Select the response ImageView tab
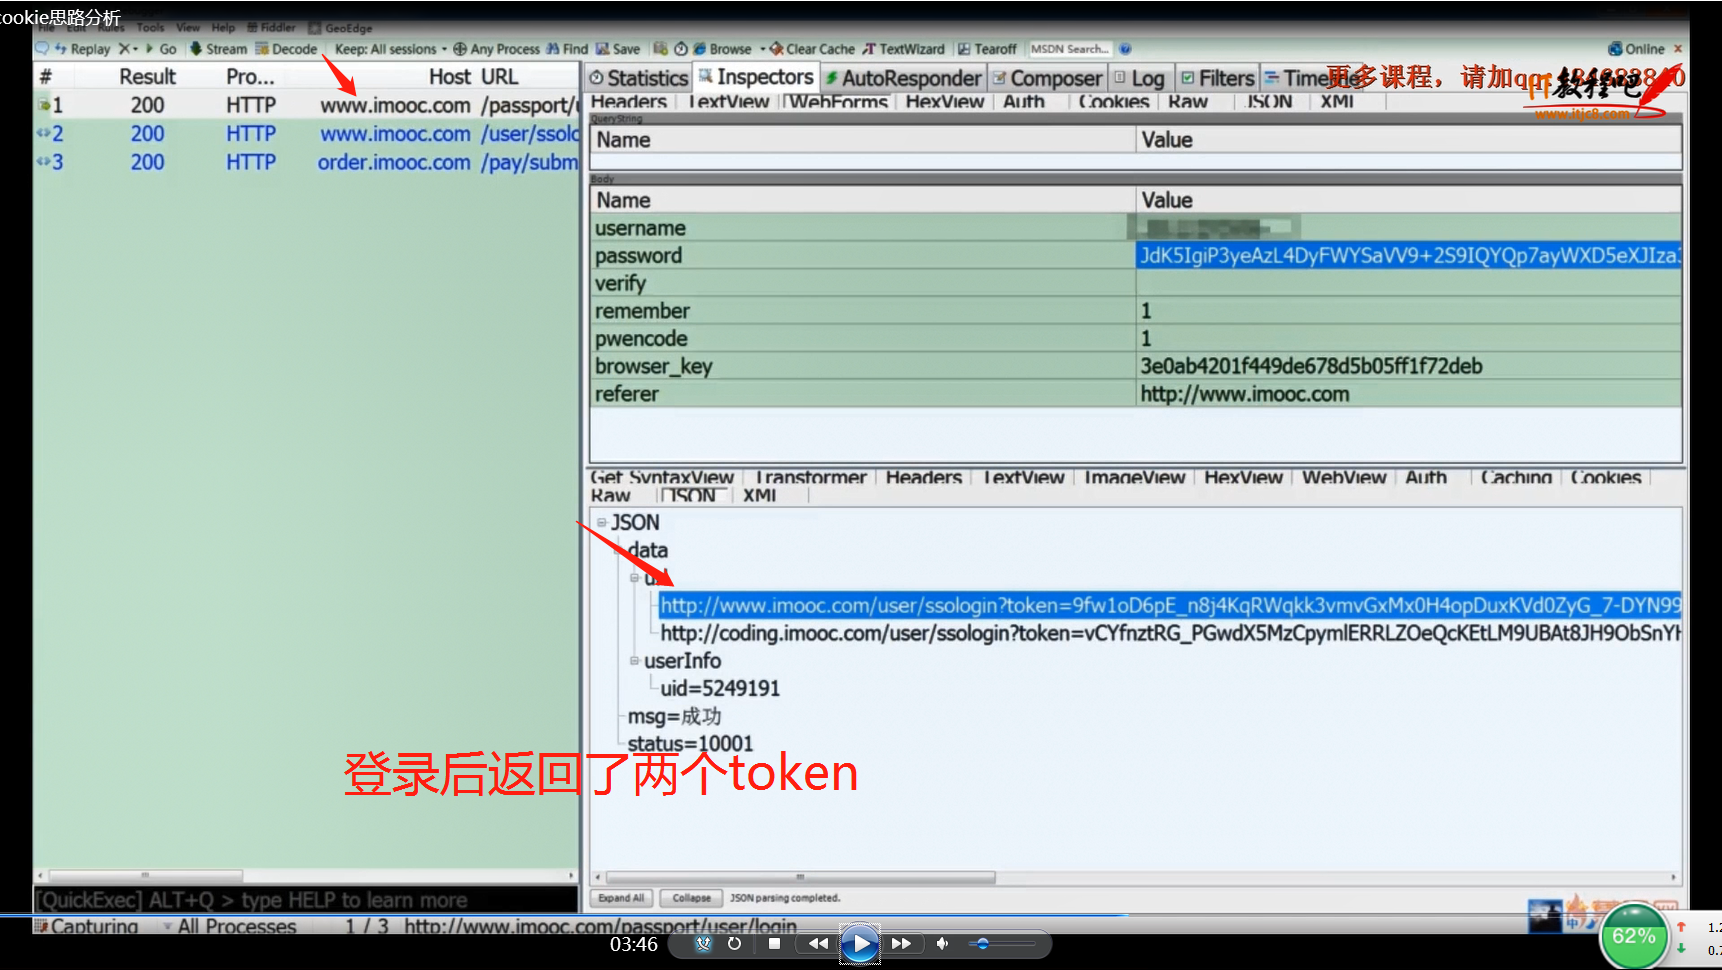The width and height of the screenshot is (1722, 970). (1134, 478)
